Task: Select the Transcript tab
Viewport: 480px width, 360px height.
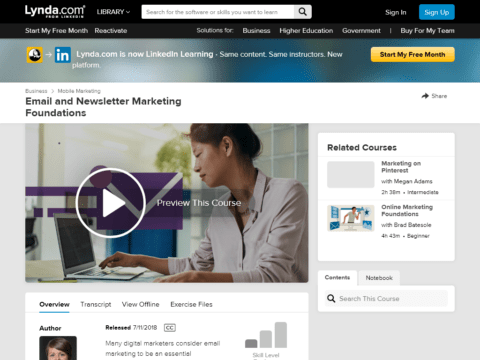Action: point(96,304)
